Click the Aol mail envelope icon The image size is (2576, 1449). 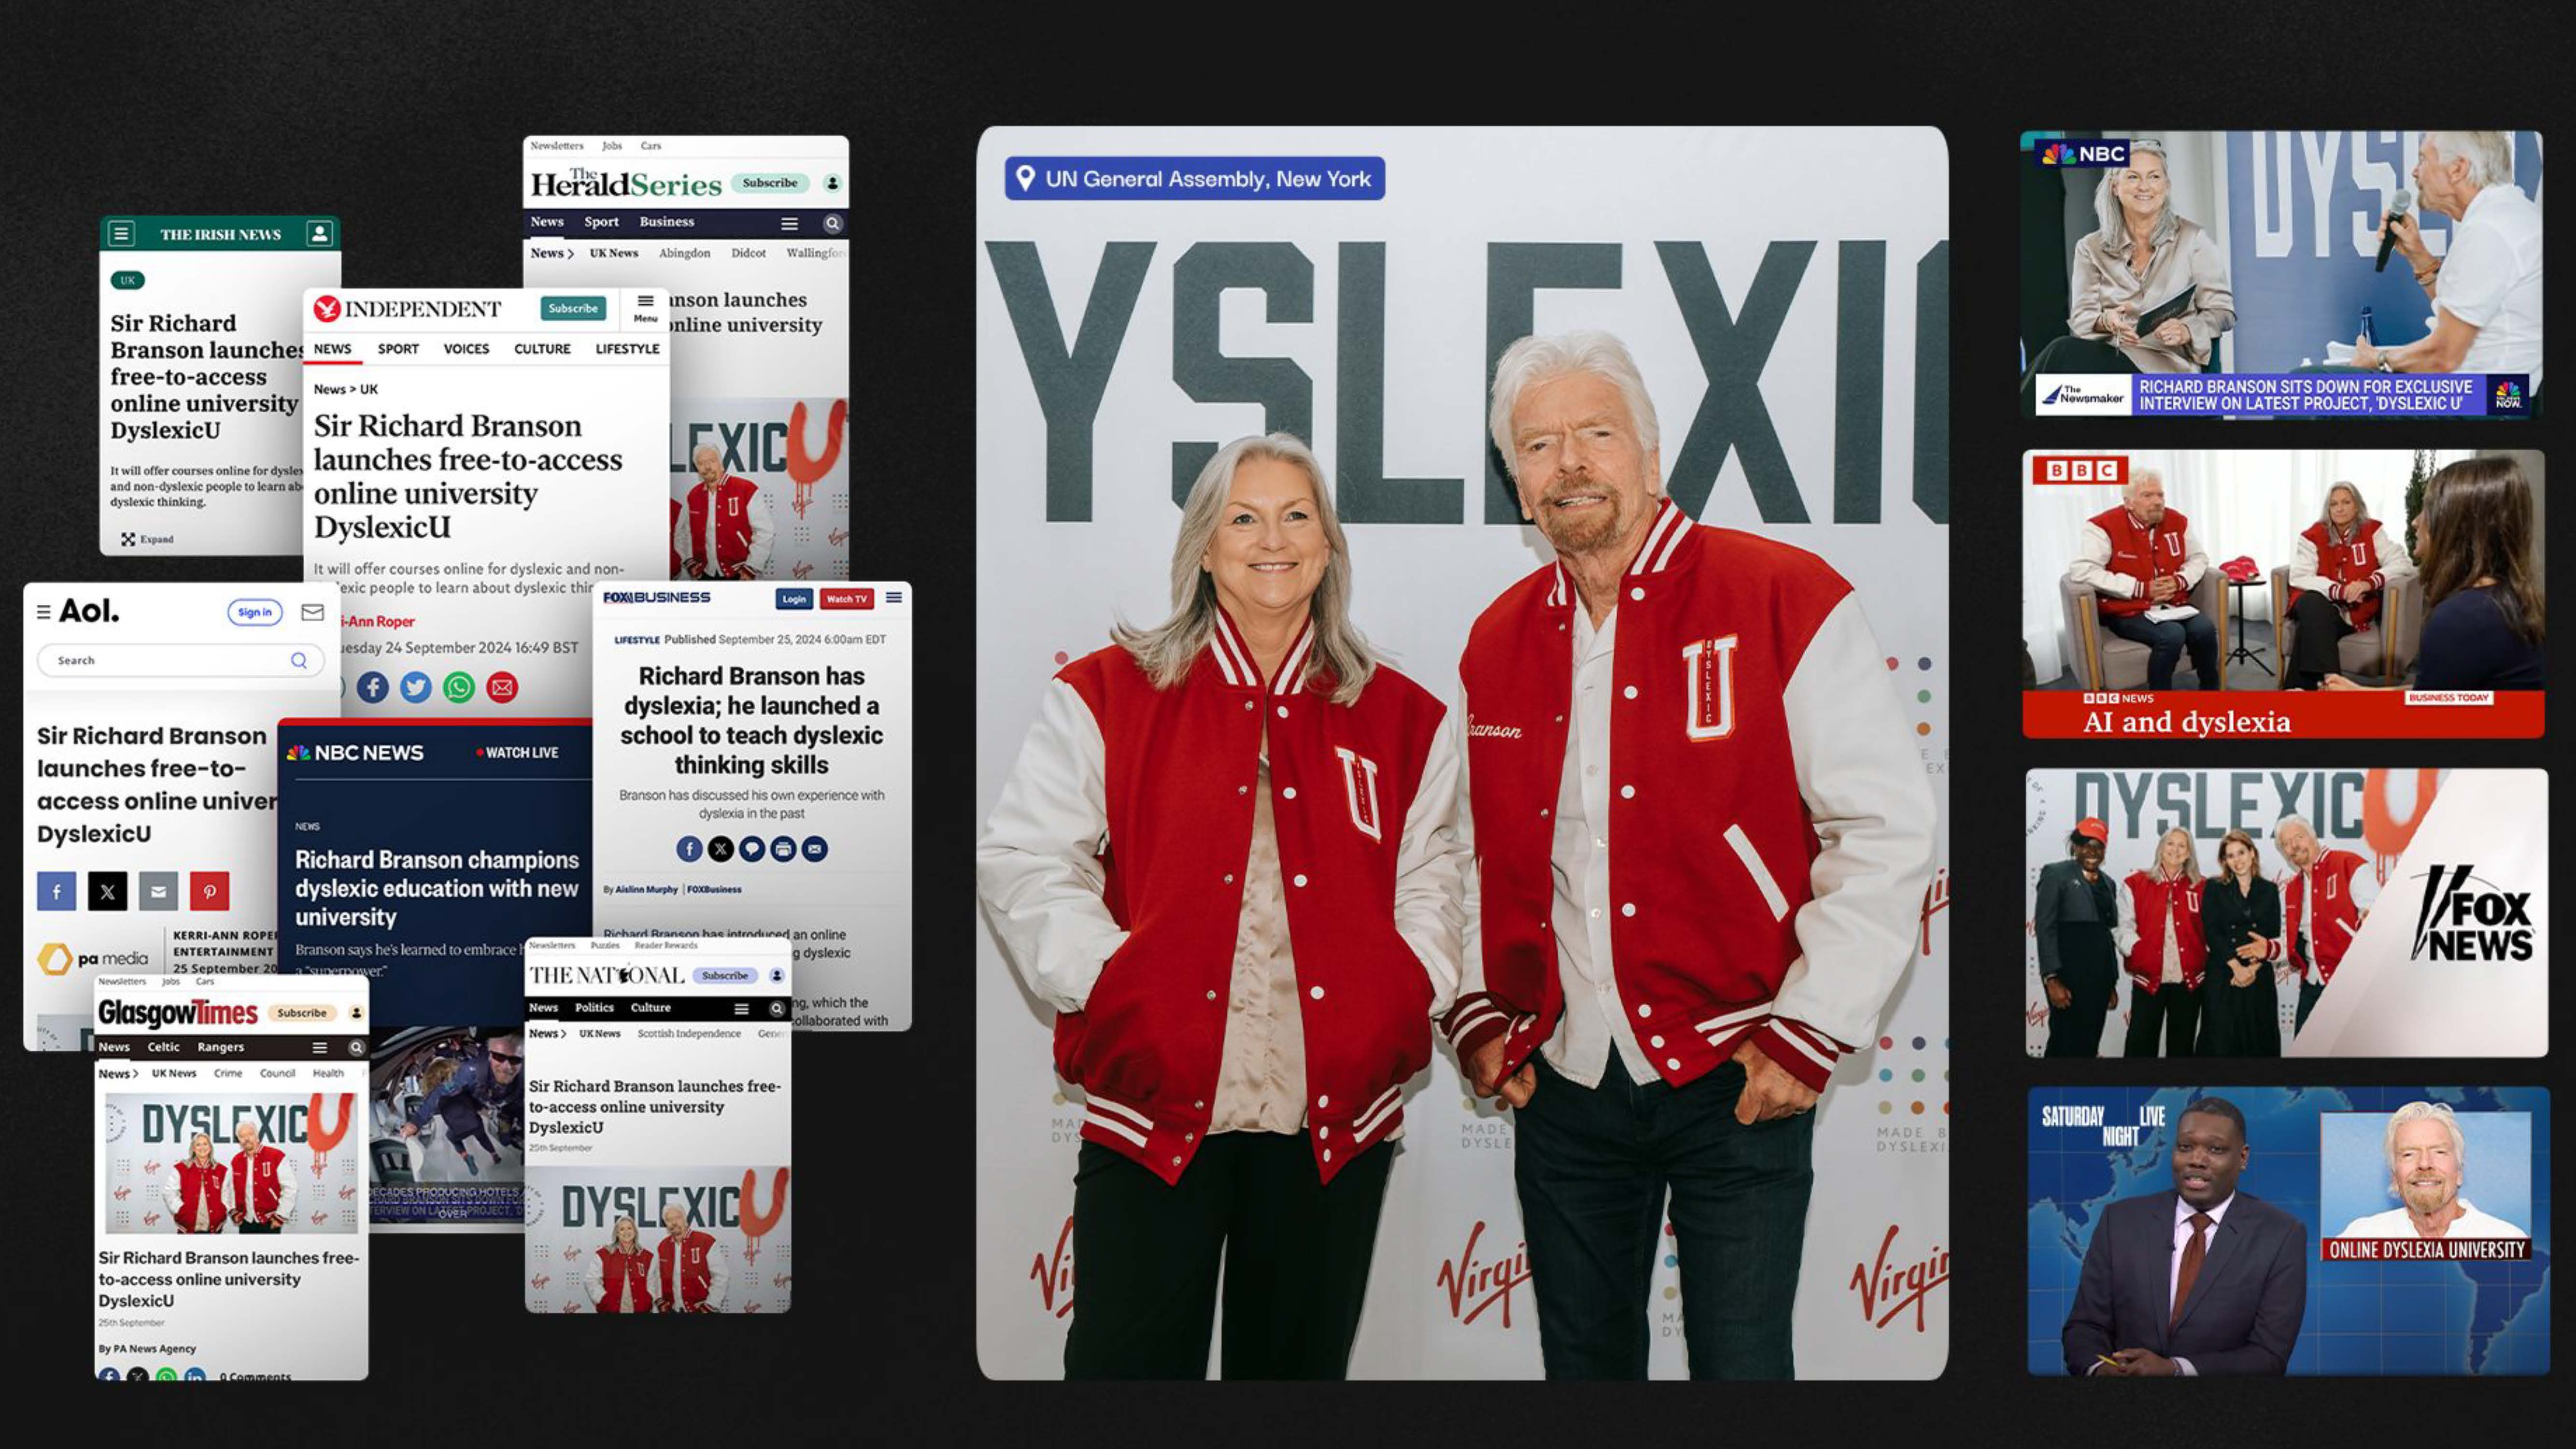click(312, 612)
